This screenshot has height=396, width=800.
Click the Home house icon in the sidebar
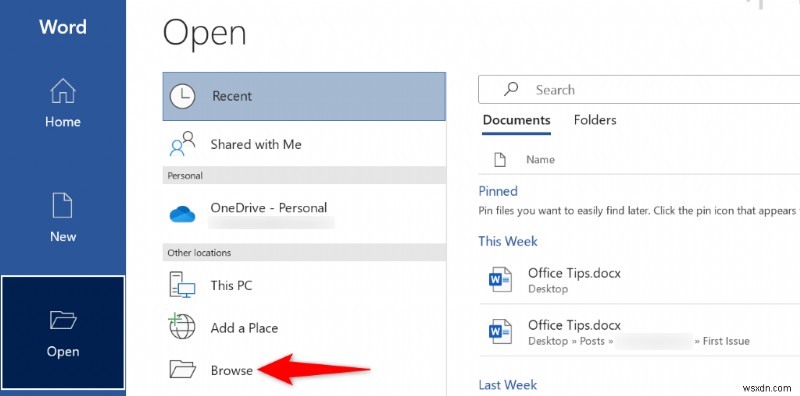tap(63, 91)
